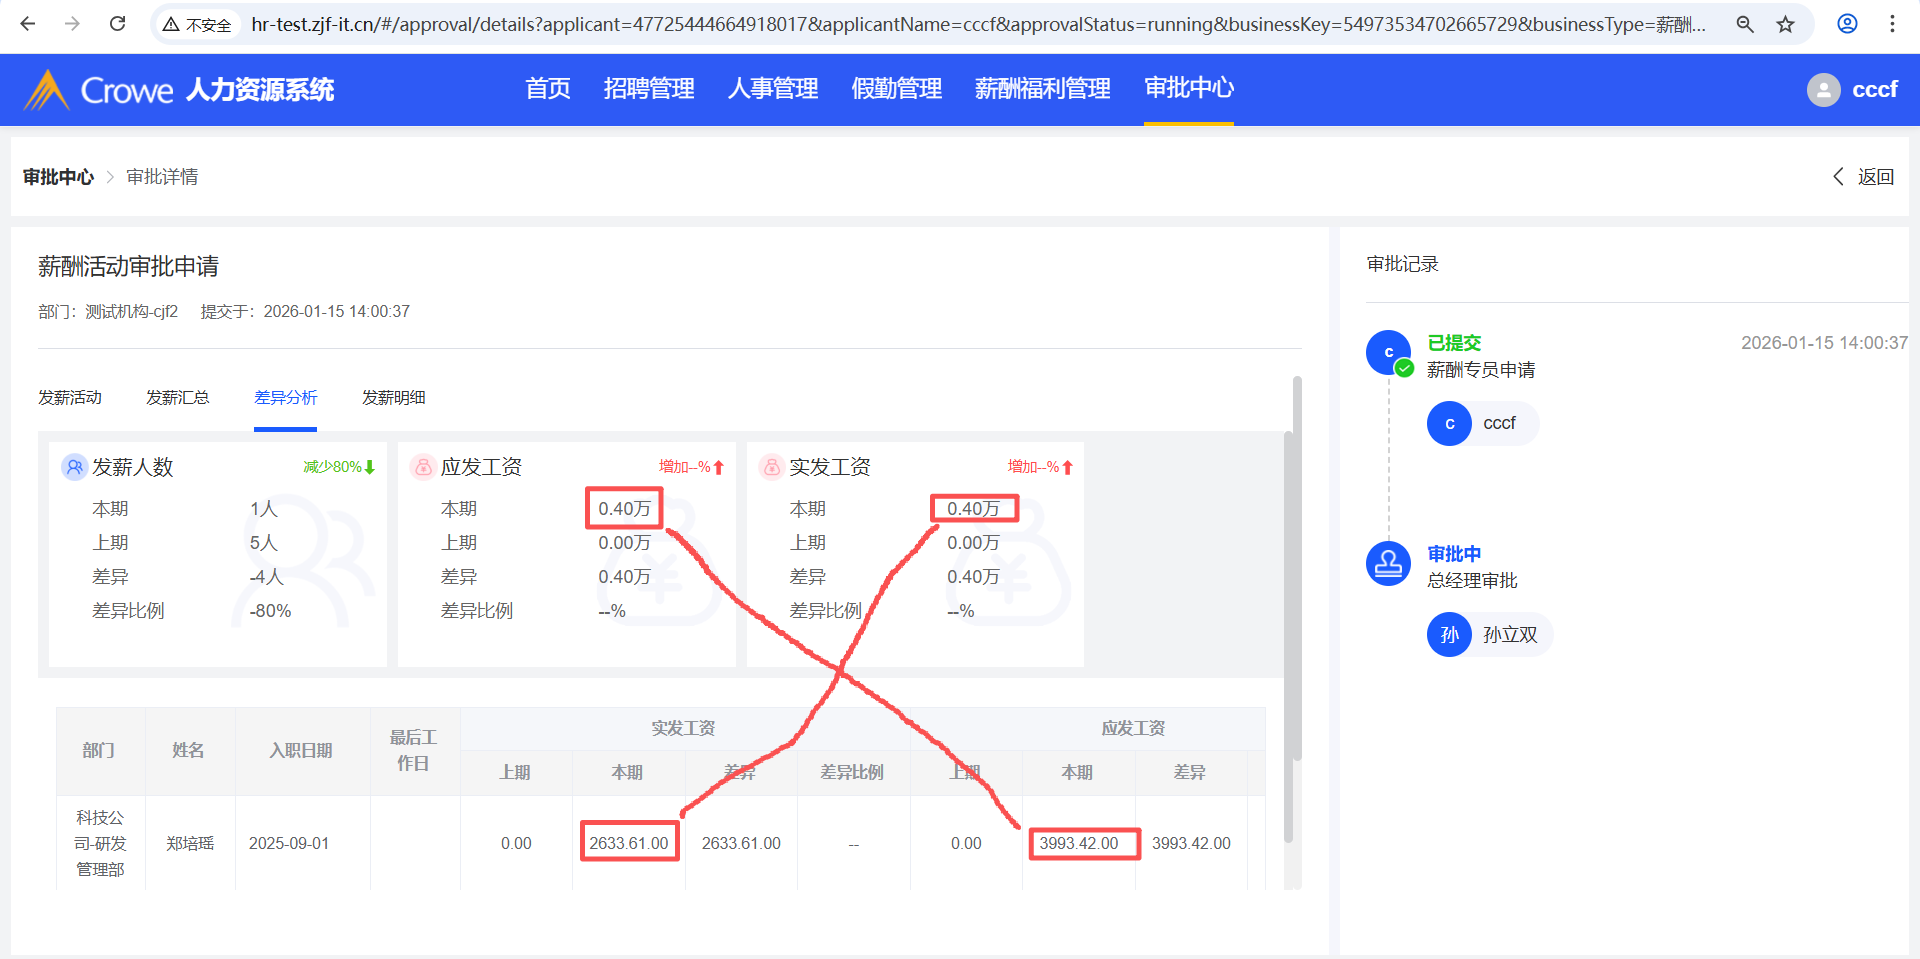
Task: Open 招聘管理 in the top navigation
Action: (x=649, y=89)
